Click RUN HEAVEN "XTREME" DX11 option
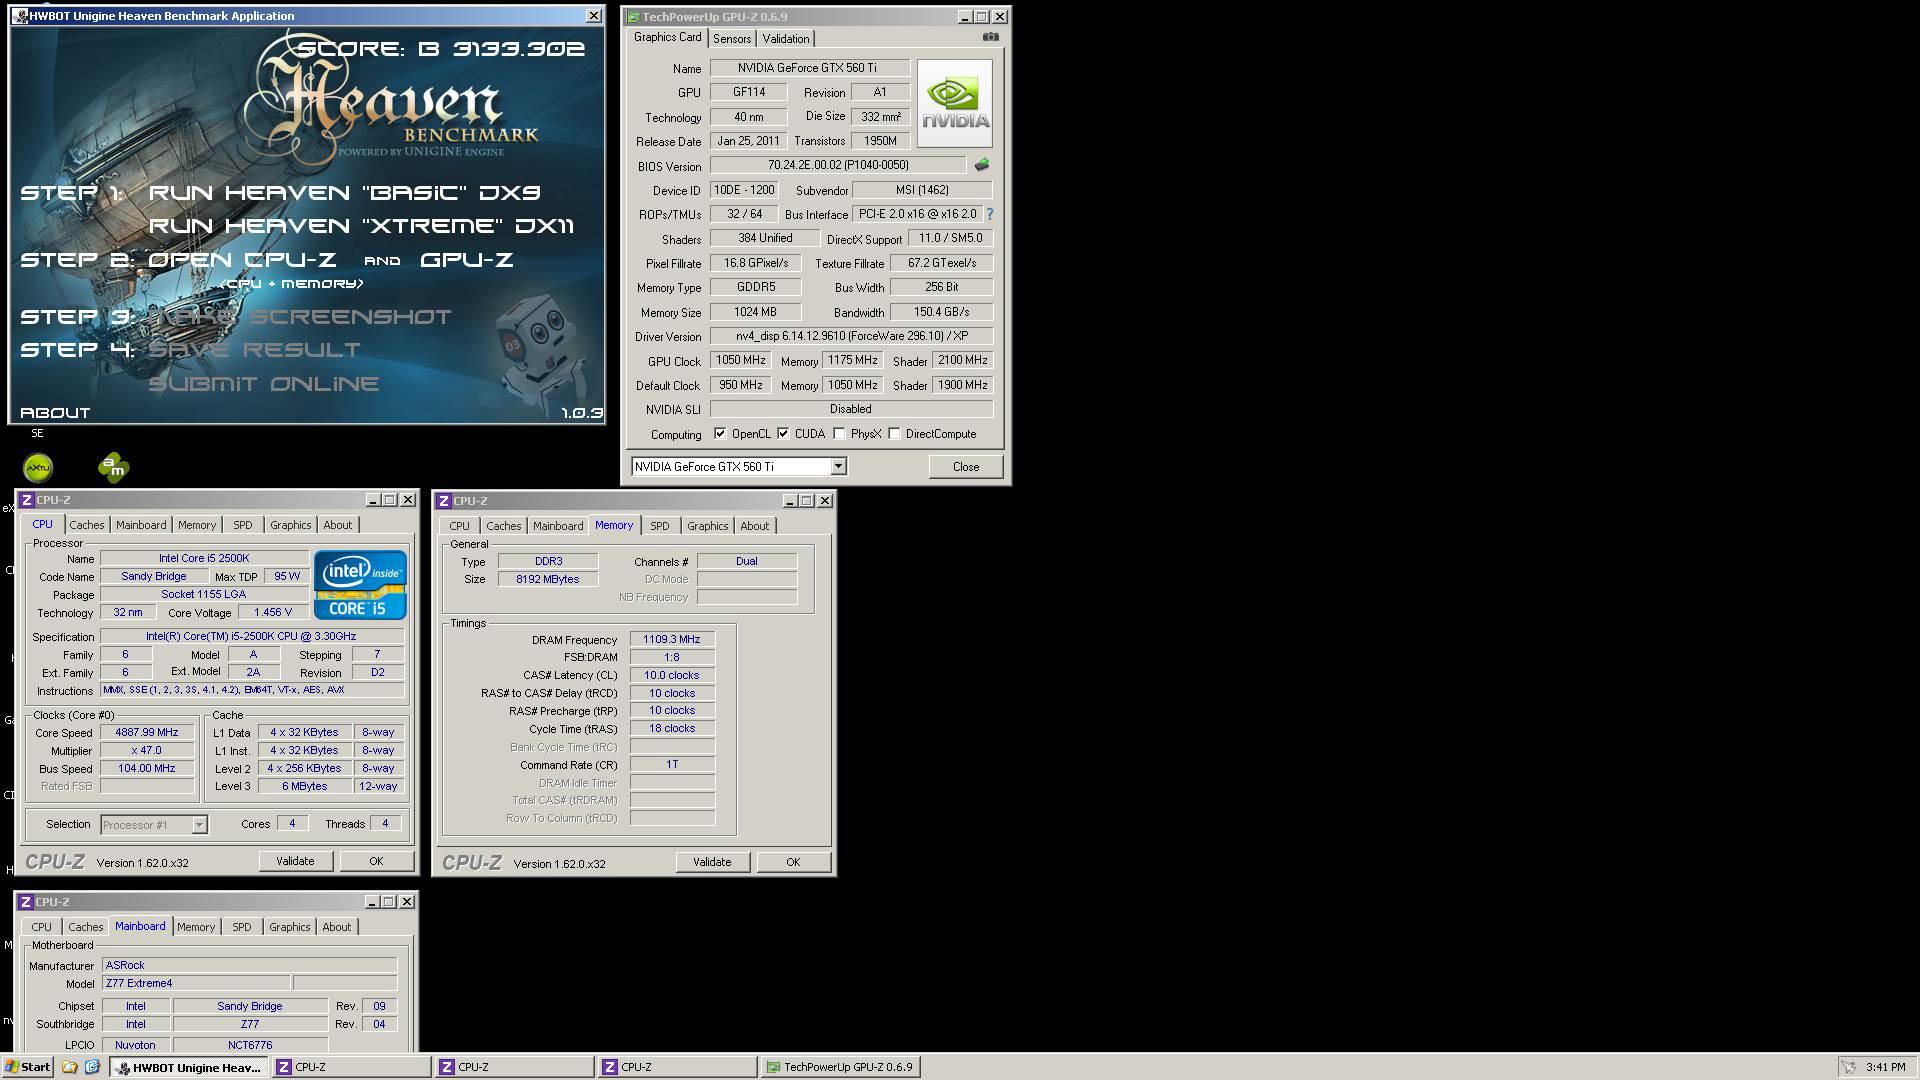Image resolution: width=1920 pixels, height=1080 pixels. (361, 226)
